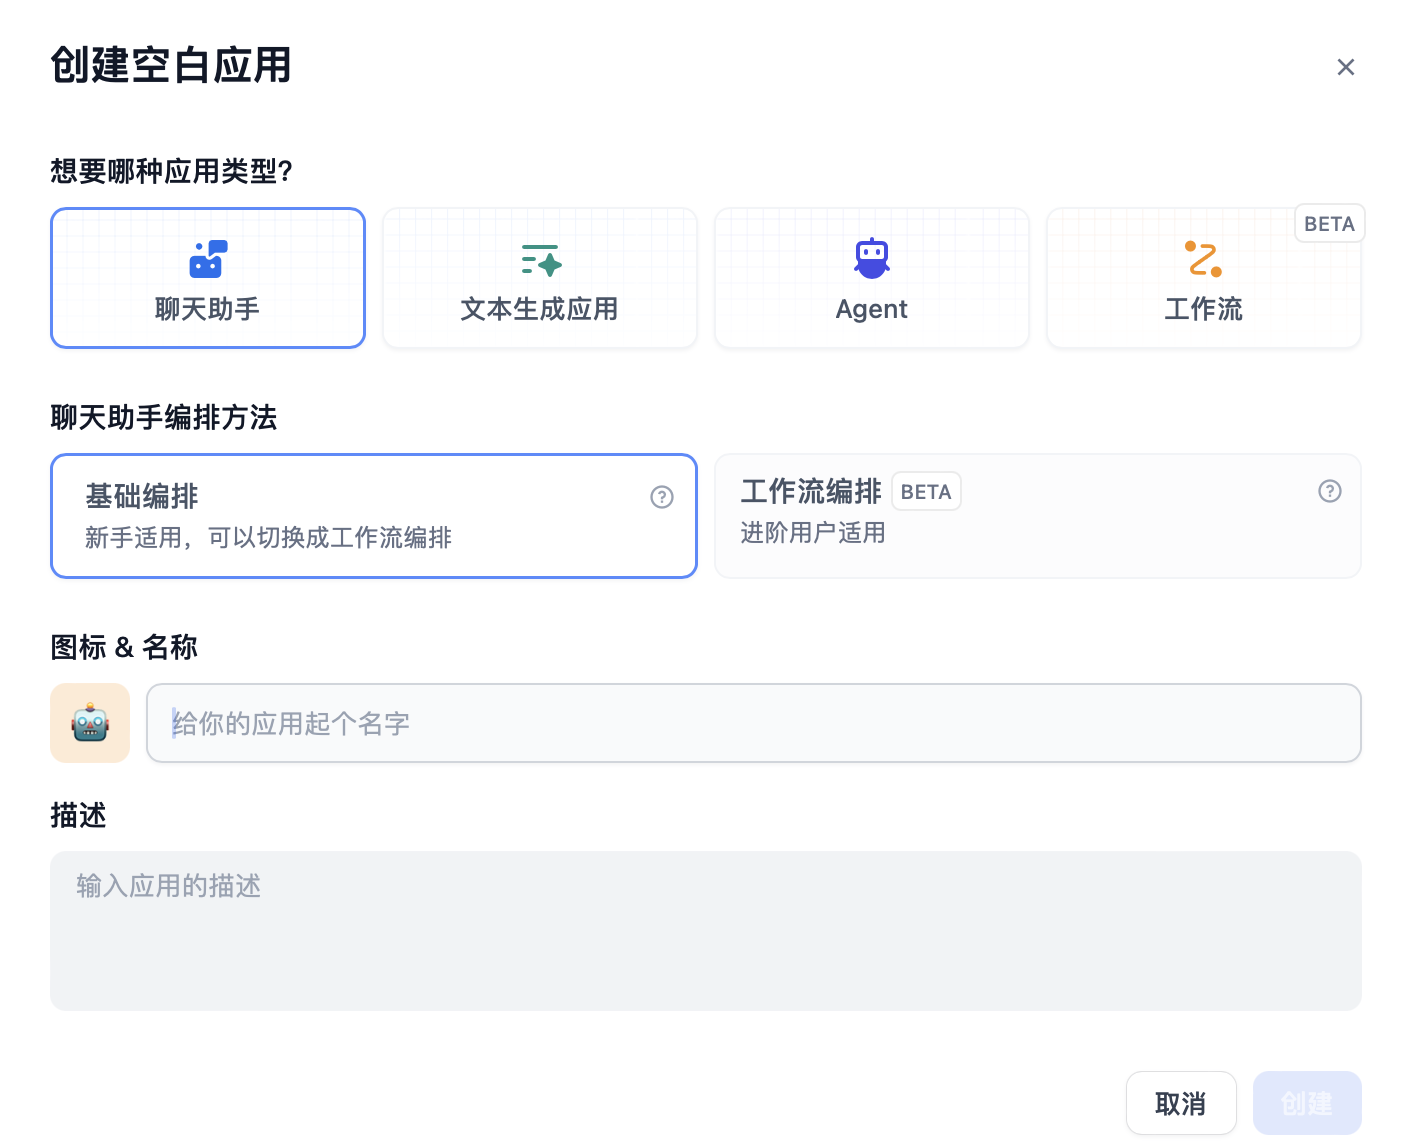Select the 基础编排 orchestration method

pos(373,516)
